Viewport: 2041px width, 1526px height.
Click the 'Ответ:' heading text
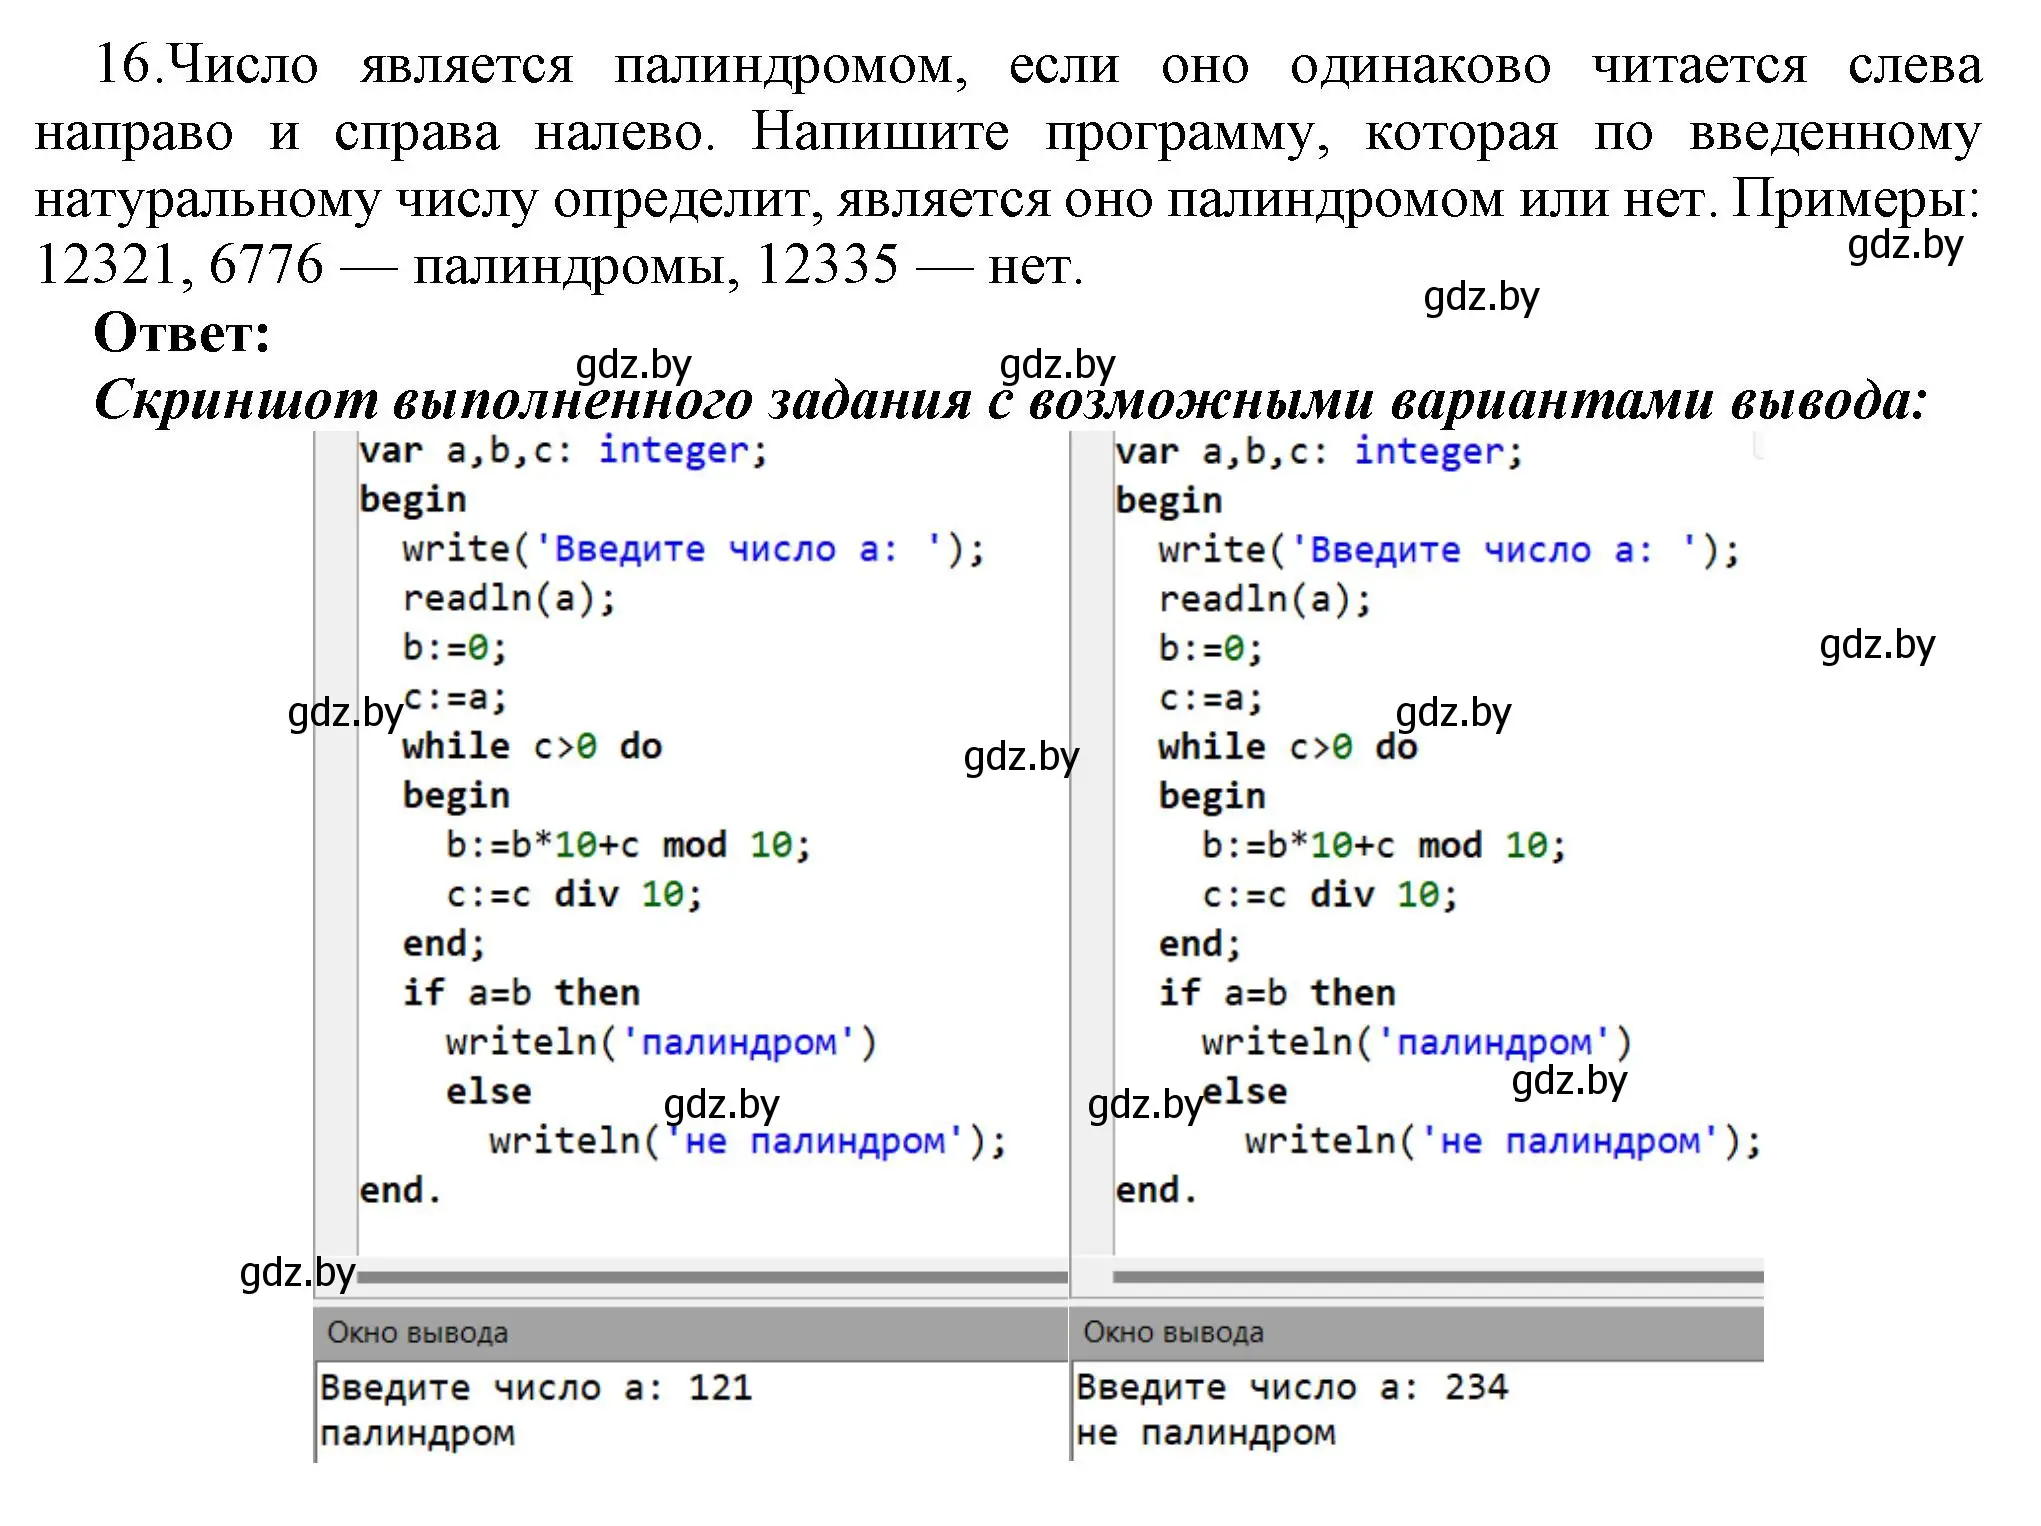182,332
